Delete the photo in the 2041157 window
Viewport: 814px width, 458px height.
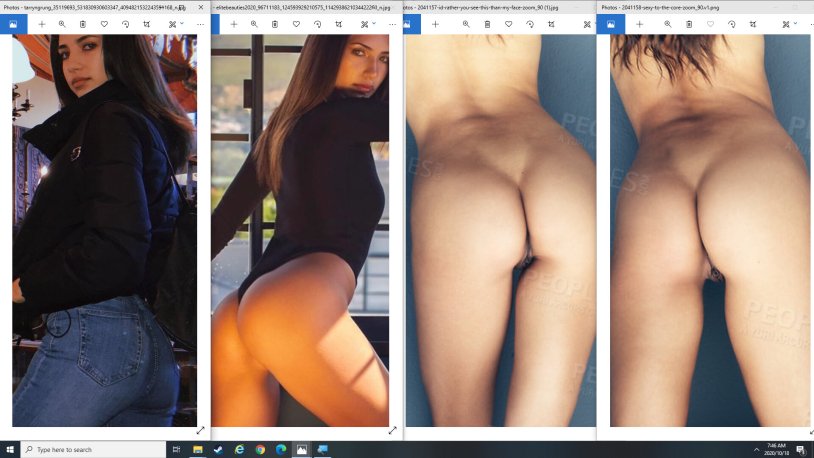(x=487, y=24)
